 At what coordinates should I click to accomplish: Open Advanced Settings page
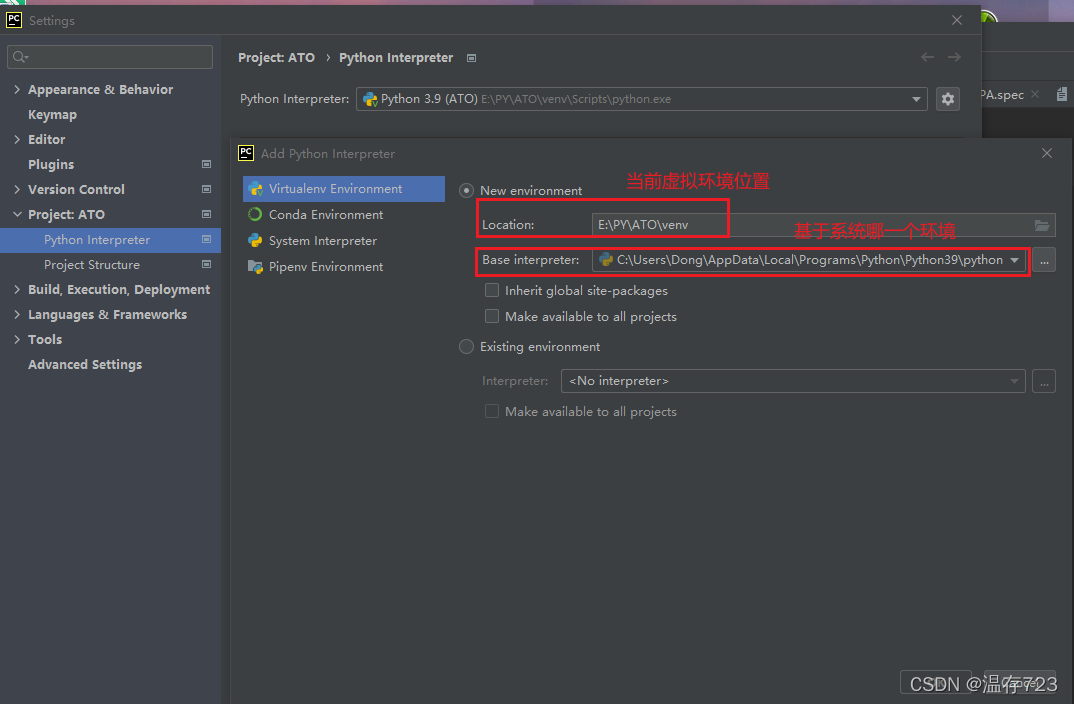click(84, 364)
